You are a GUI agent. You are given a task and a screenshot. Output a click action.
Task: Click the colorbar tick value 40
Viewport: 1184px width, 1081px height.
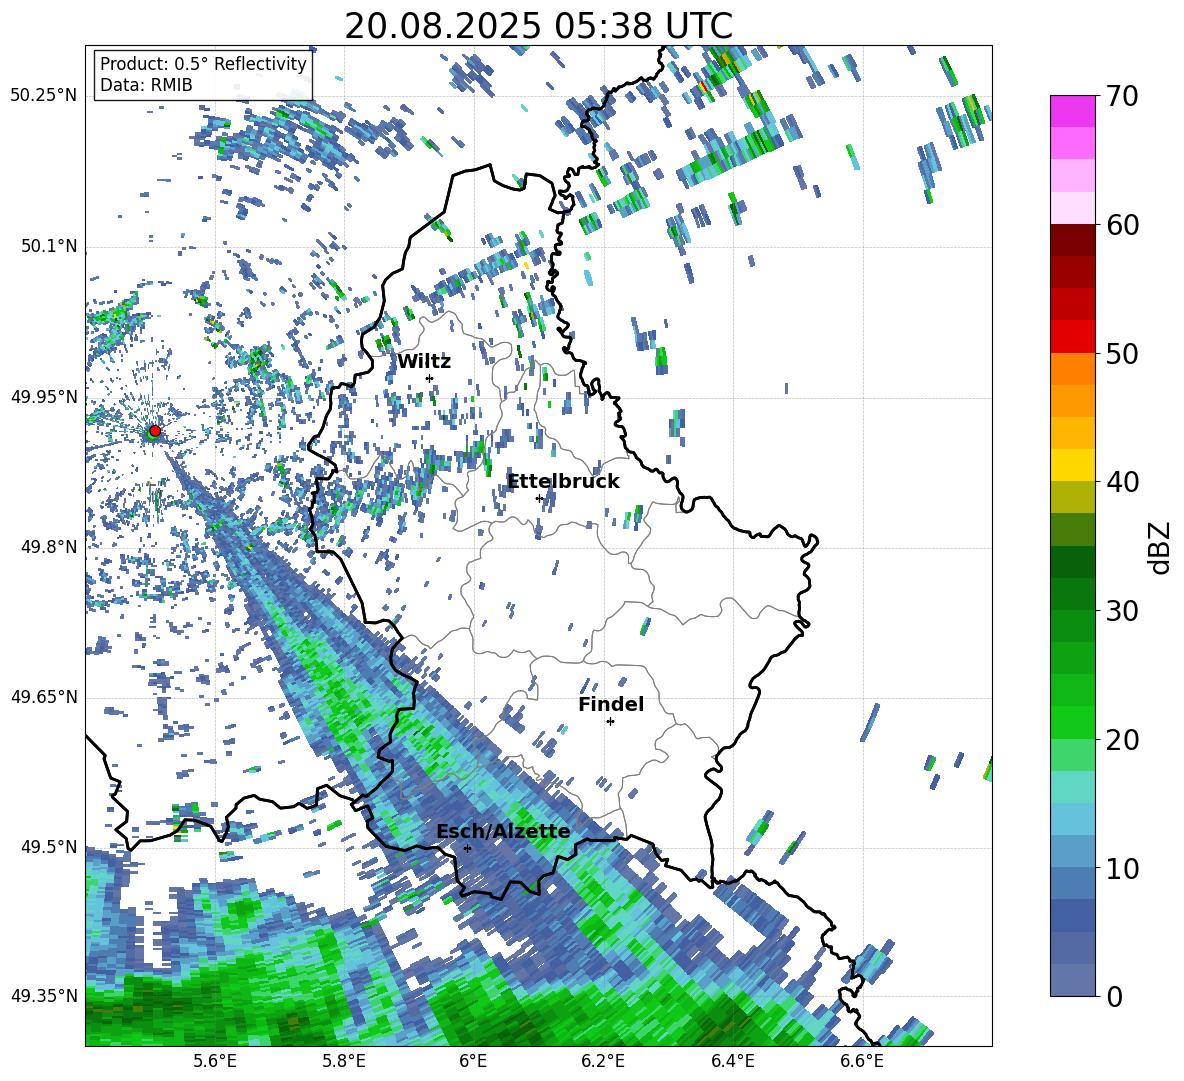1122,482
